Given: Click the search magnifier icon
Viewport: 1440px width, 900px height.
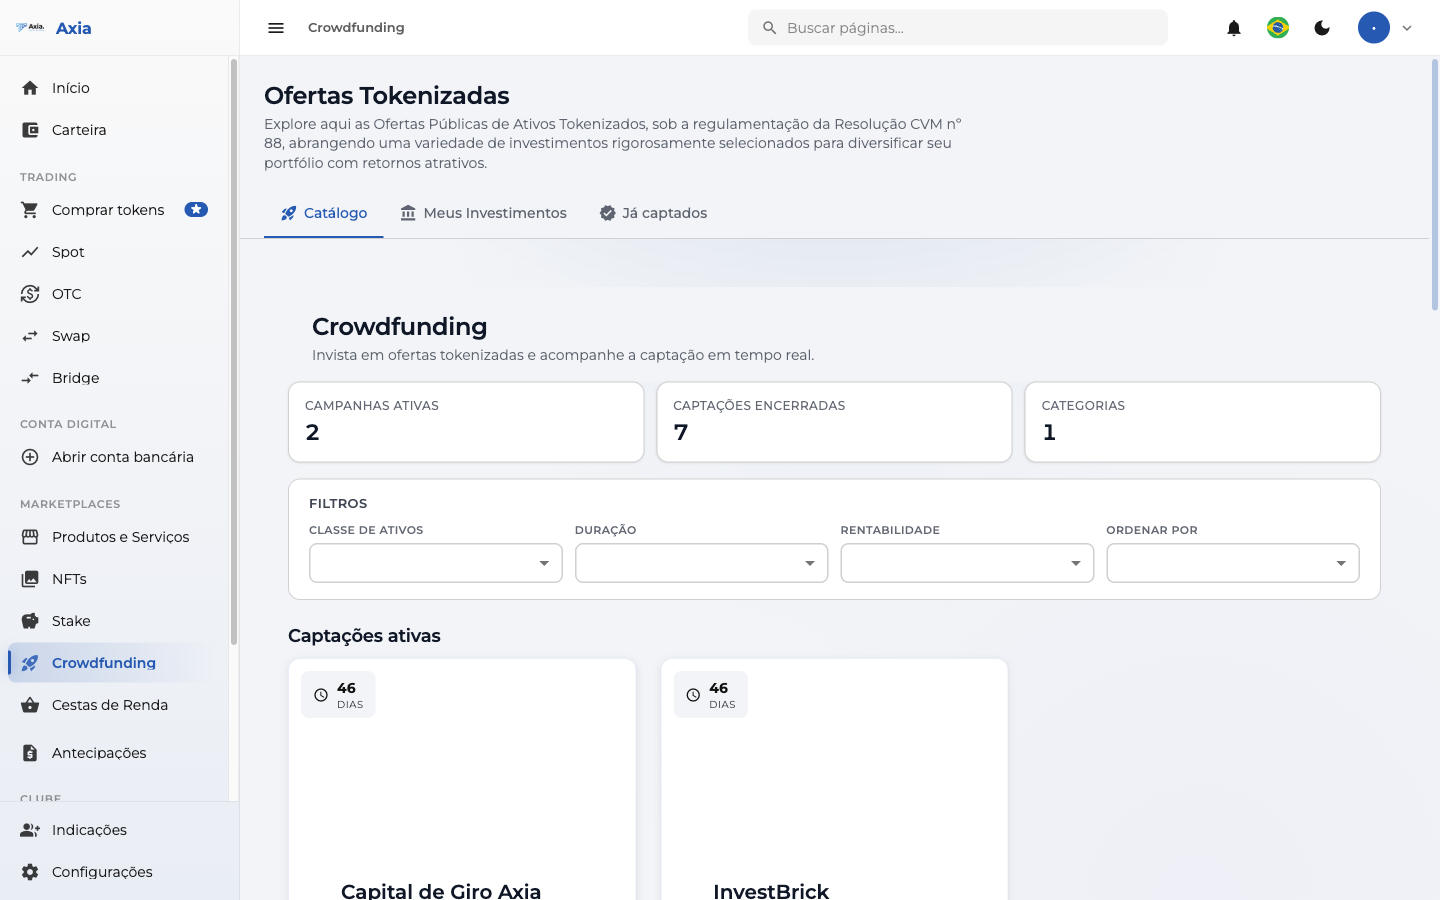Looking at the screenshot, I should tap(769, 28).
